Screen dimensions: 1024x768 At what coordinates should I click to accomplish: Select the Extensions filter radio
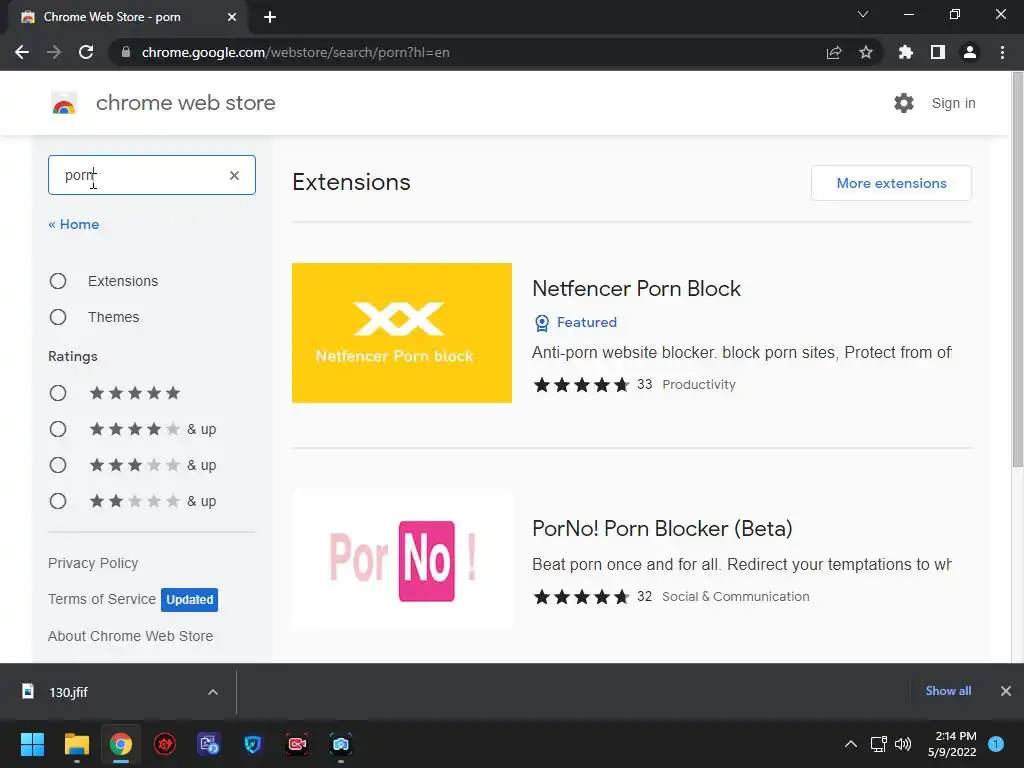(x=58, y=281)
